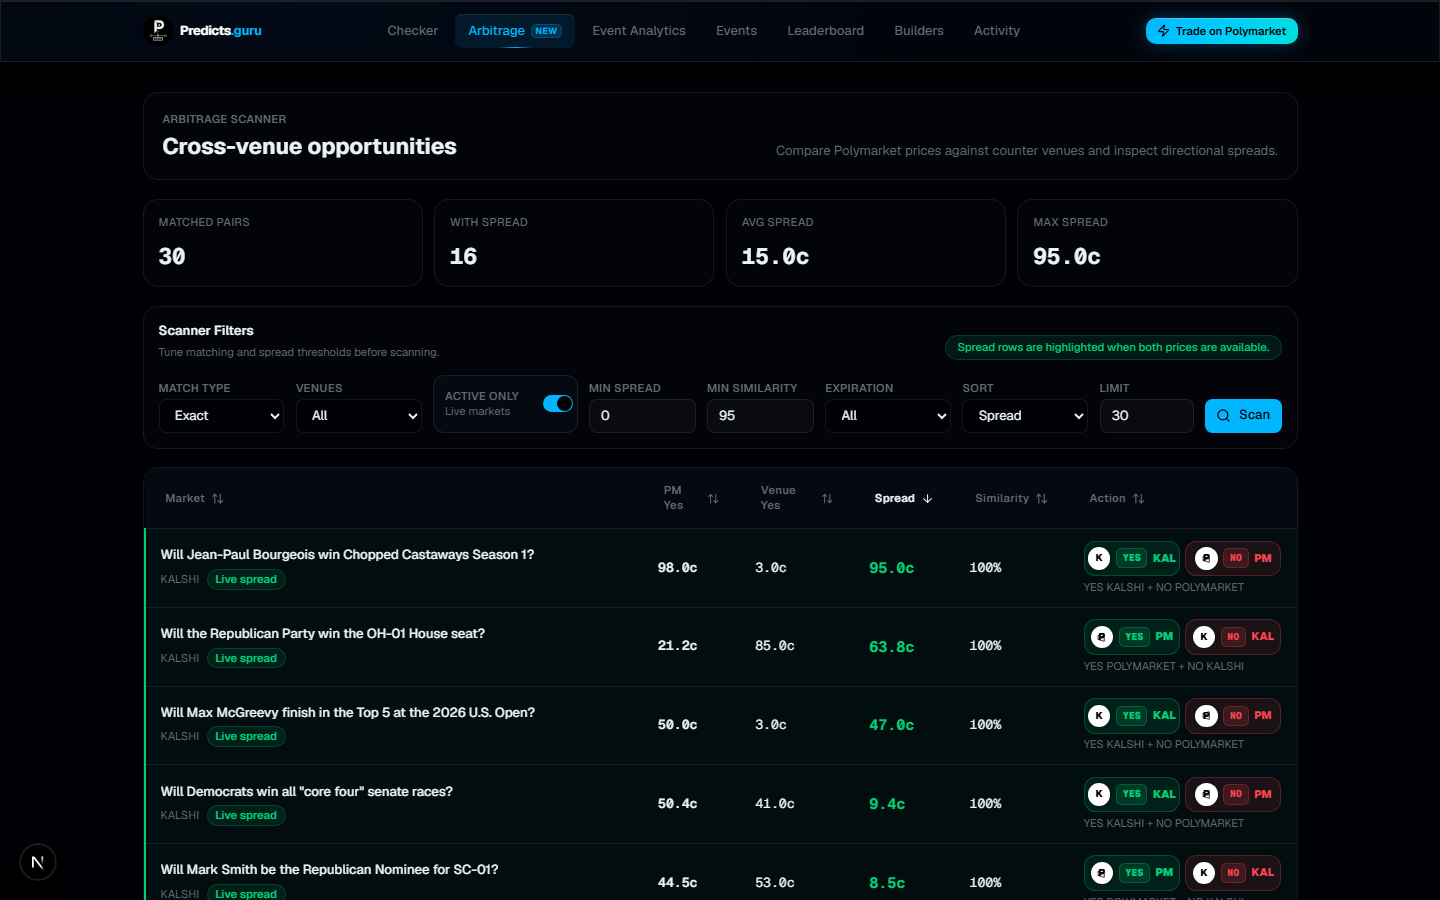1440x900 pixels.
Task: Click the 98.0c PM Yes price
Action: pos(677,568)
